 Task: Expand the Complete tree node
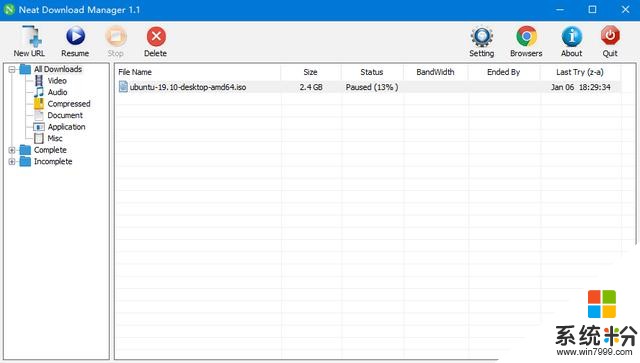coord(12,150)
